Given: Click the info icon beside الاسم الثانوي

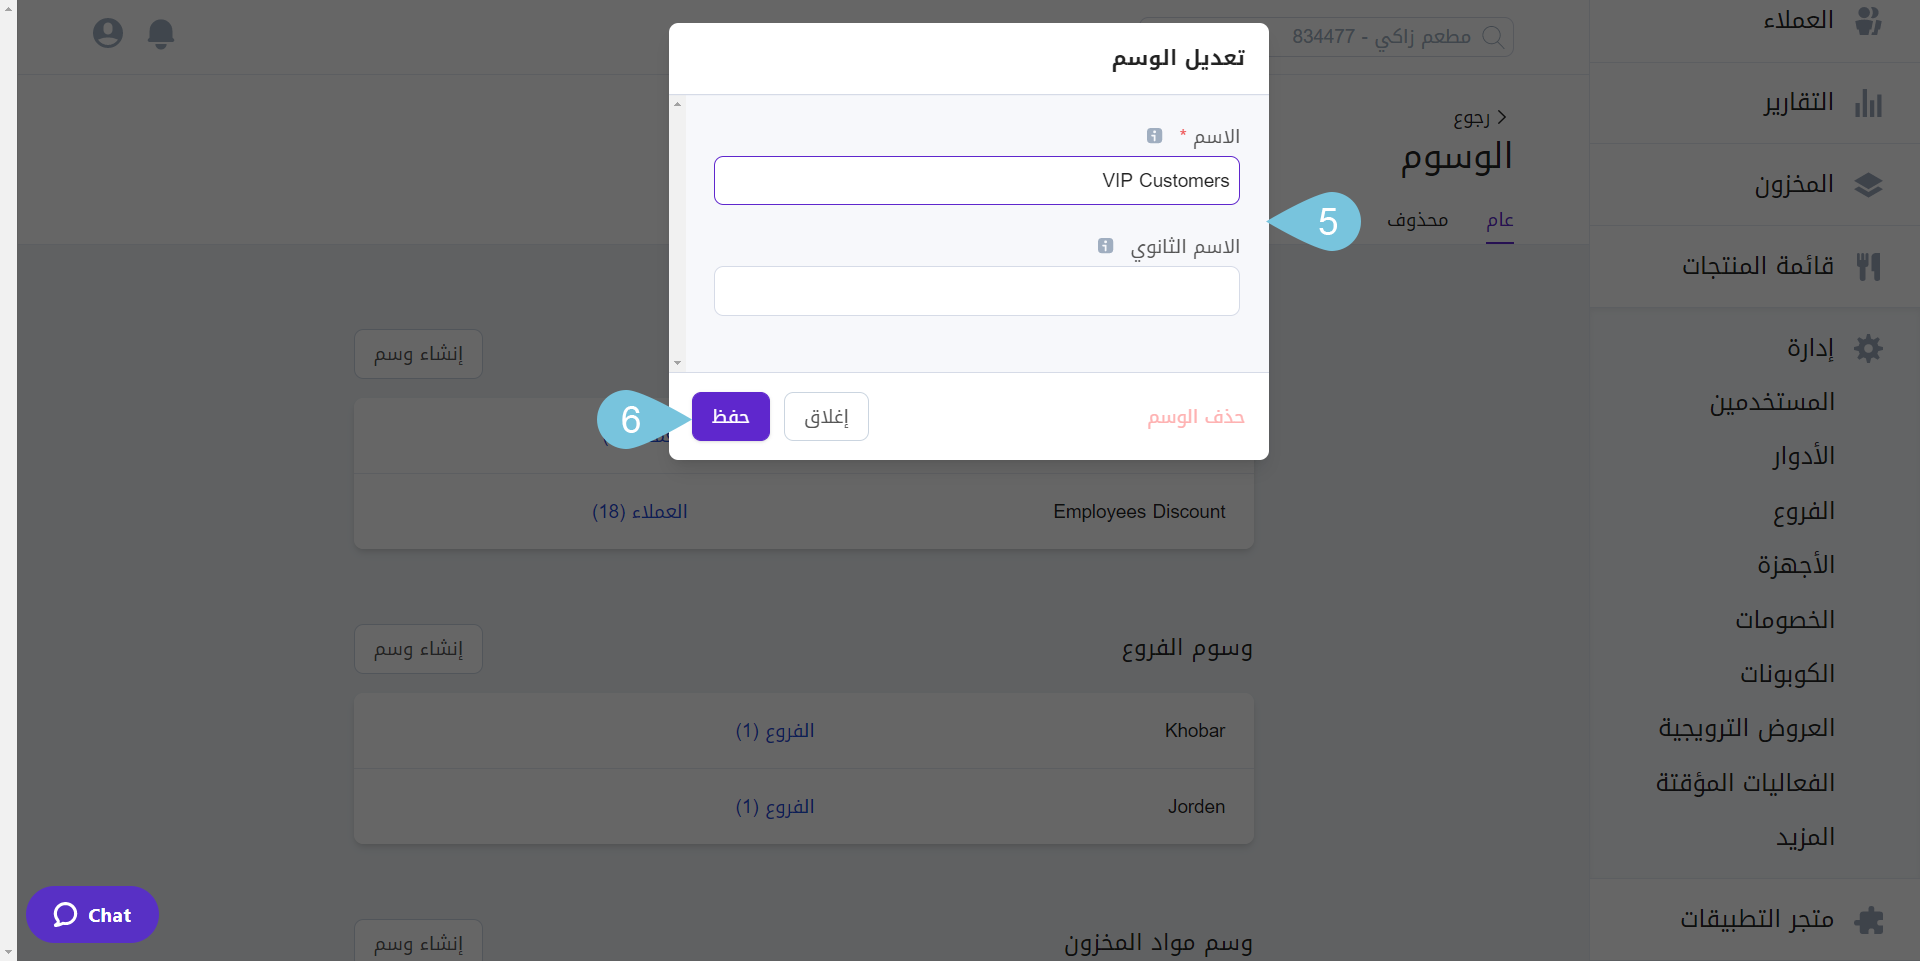Looking at the screenshot, I should coord(1105,246).
